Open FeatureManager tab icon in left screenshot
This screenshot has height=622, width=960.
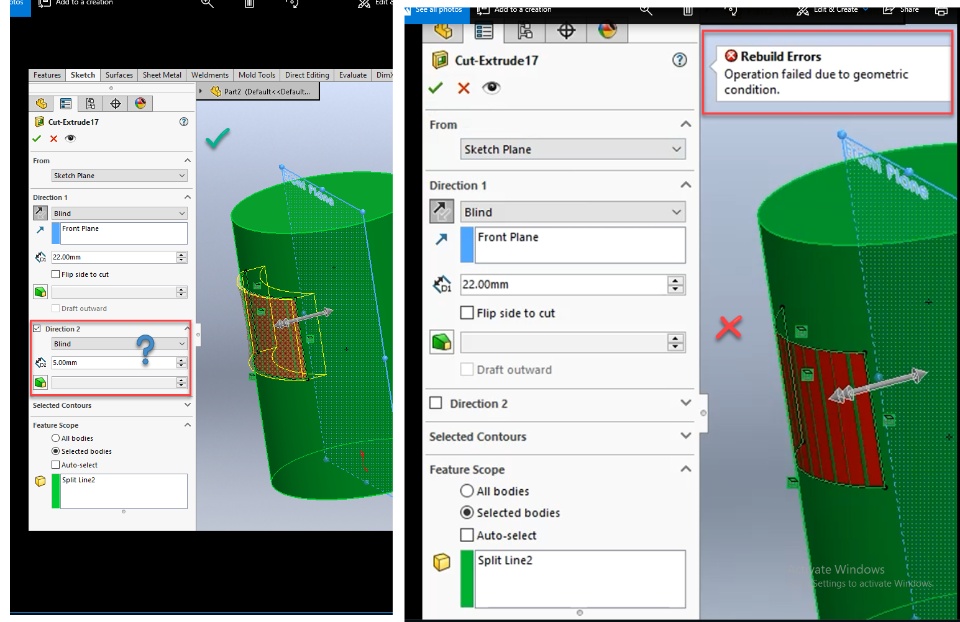[x=42, y=103]
